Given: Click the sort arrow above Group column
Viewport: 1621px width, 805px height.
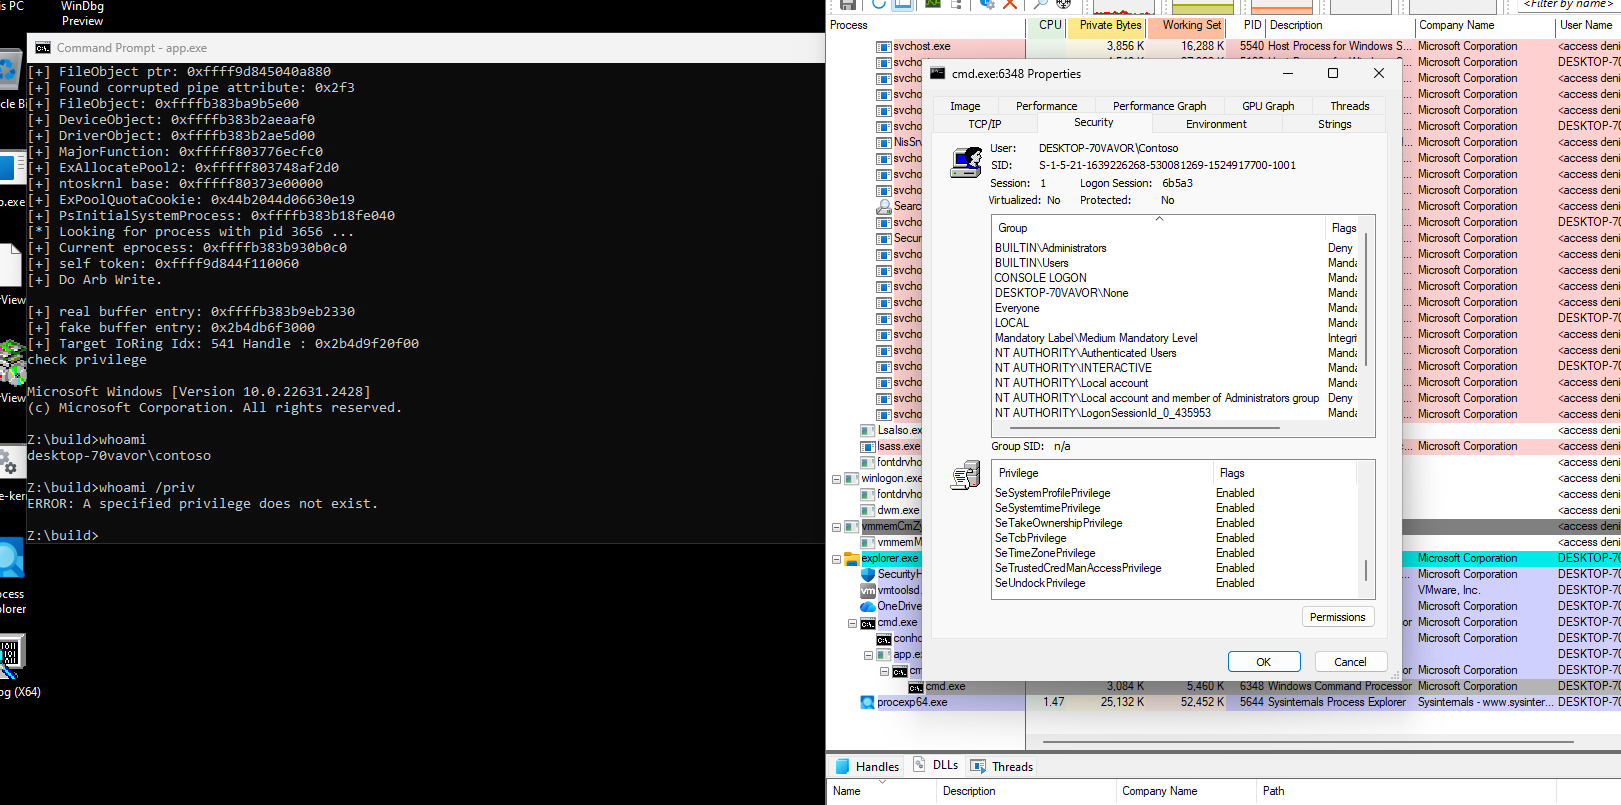Looking at the screenshot, I should [x=1160, y=218].
